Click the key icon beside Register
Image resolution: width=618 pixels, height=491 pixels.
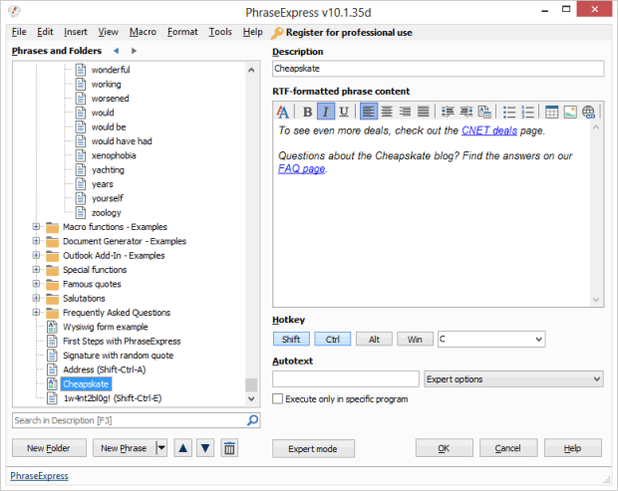point(277,33)
